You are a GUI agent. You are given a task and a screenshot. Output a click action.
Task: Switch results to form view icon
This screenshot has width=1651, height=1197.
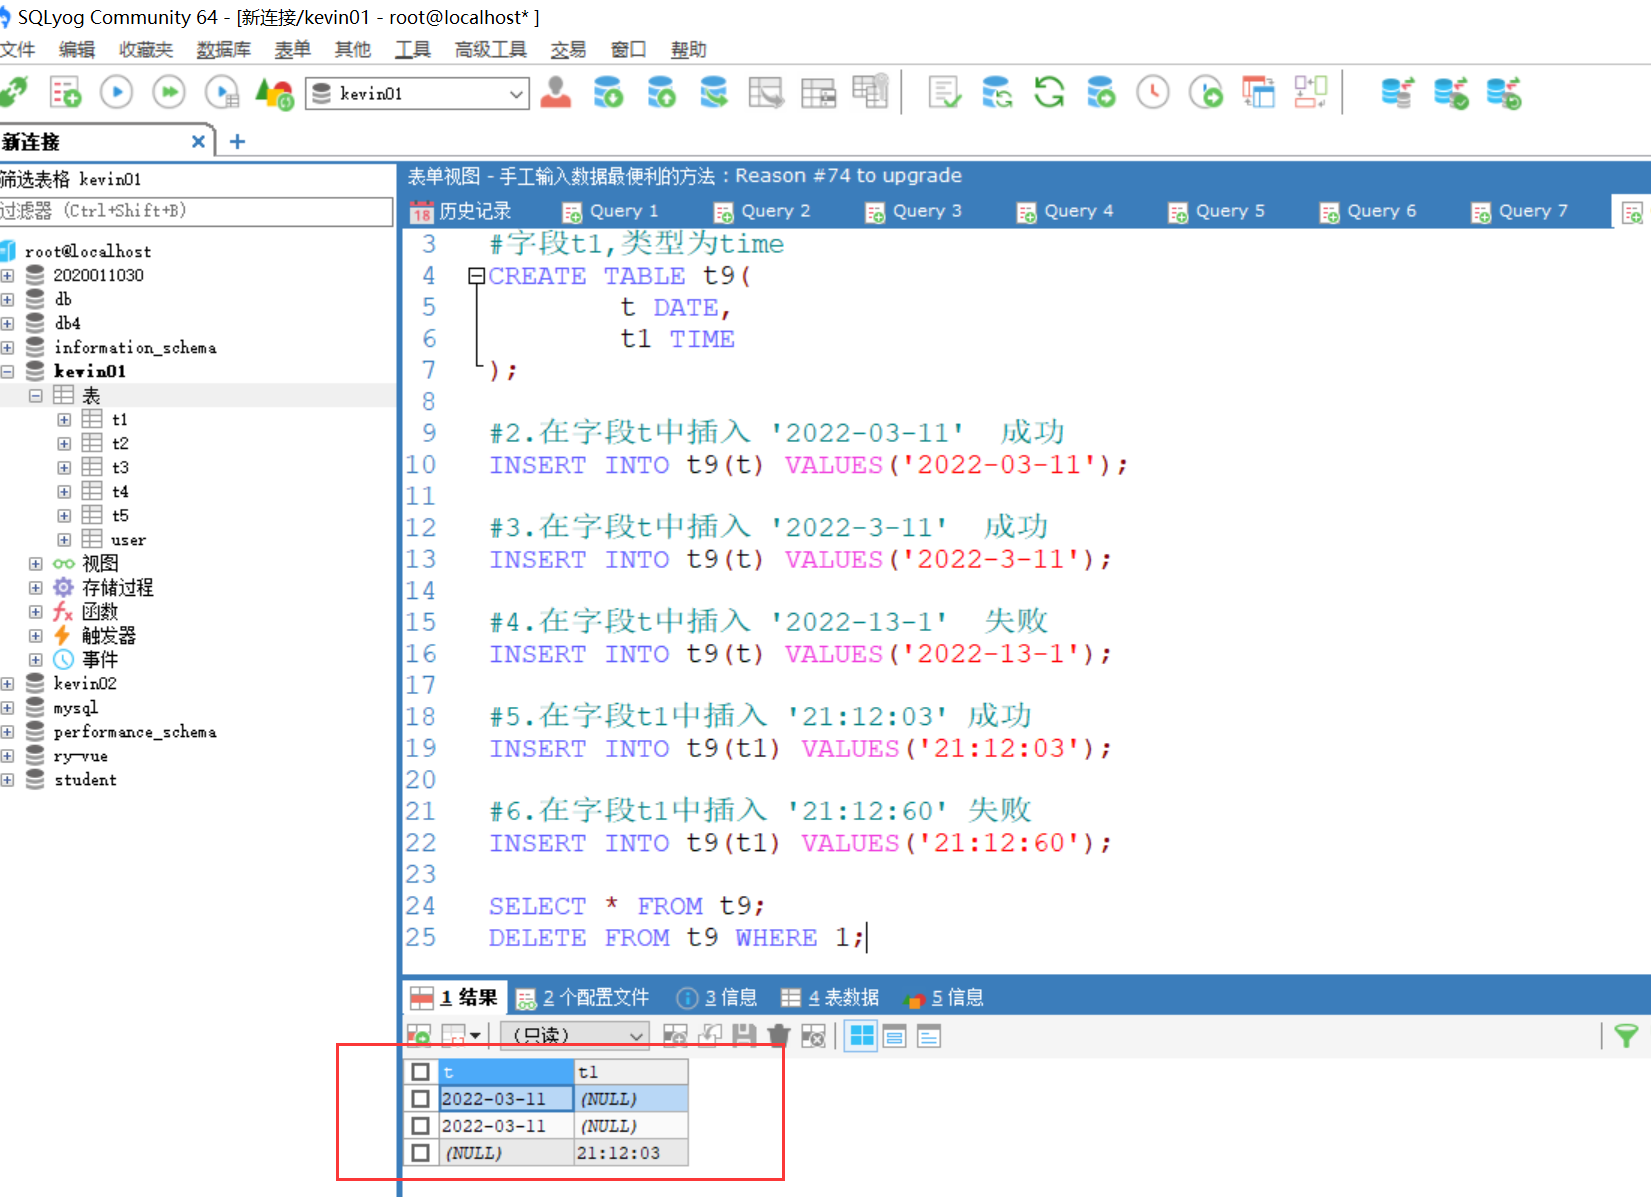click(895, 1036)
